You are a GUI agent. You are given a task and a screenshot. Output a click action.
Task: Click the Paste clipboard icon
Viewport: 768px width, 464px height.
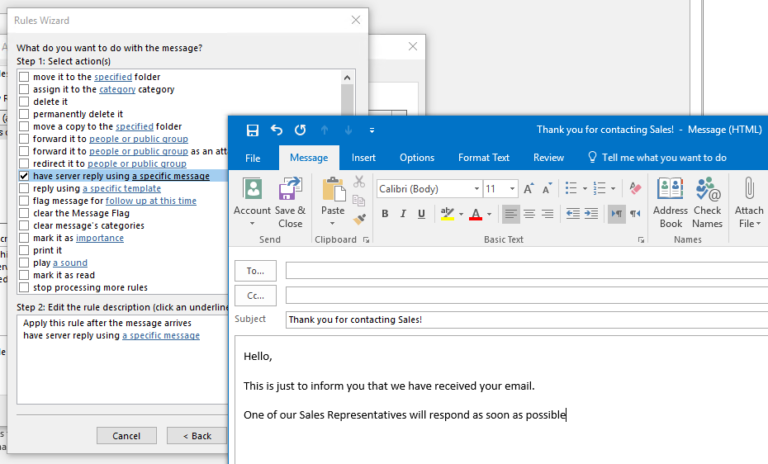(333, 196)
